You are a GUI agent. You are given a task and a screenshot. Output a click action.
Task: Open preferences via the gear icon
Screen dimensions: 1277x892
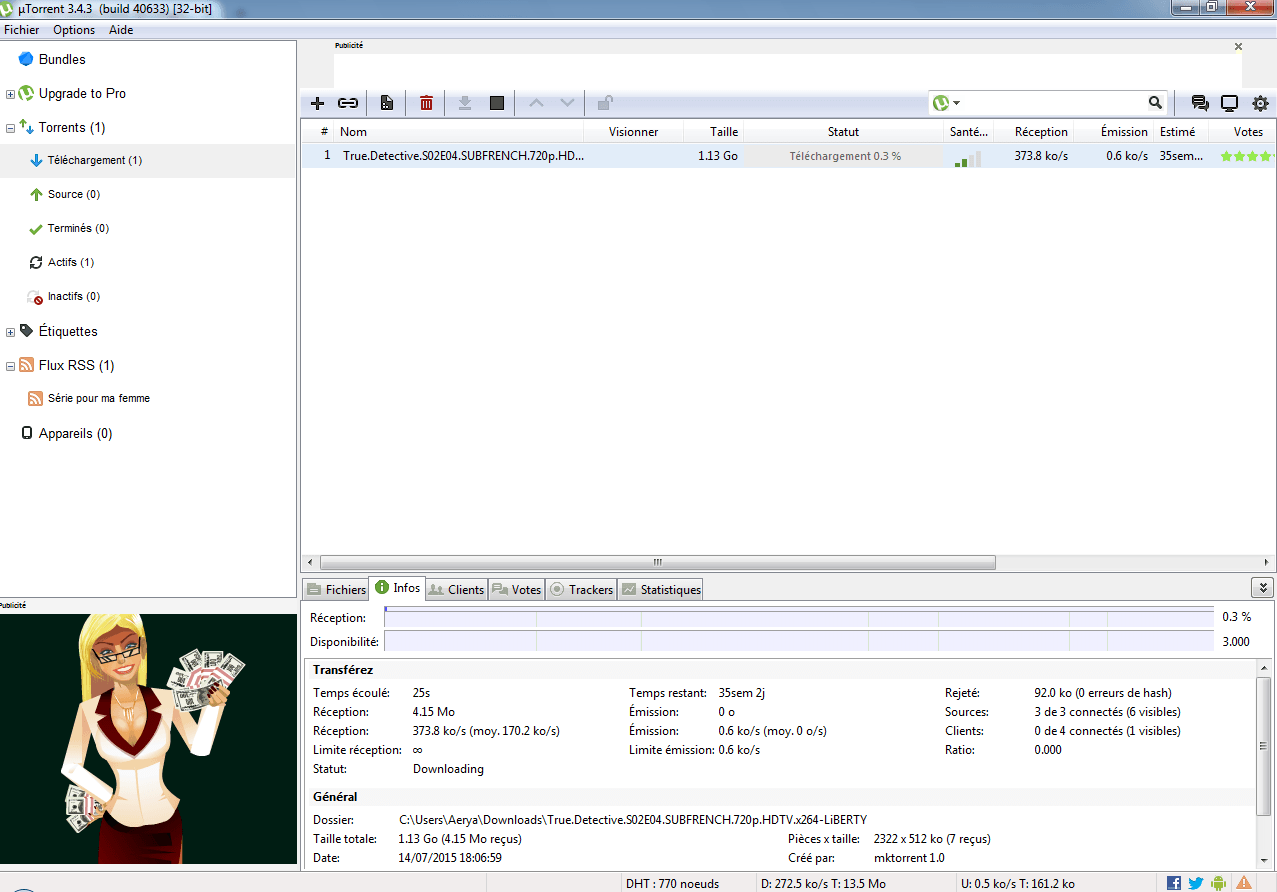click(1260, 103)
